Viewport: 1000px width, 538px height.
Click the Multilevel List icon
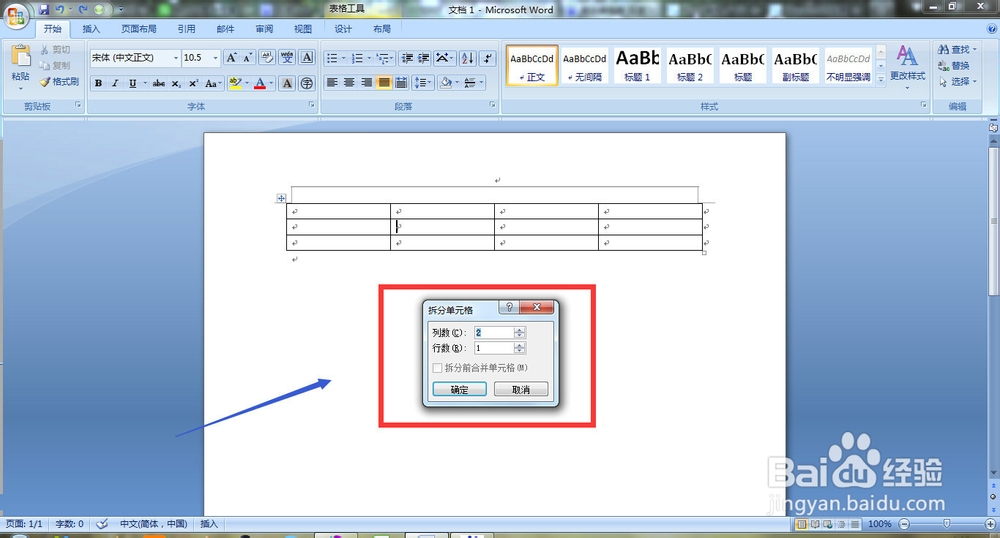[x=383, y=58]
